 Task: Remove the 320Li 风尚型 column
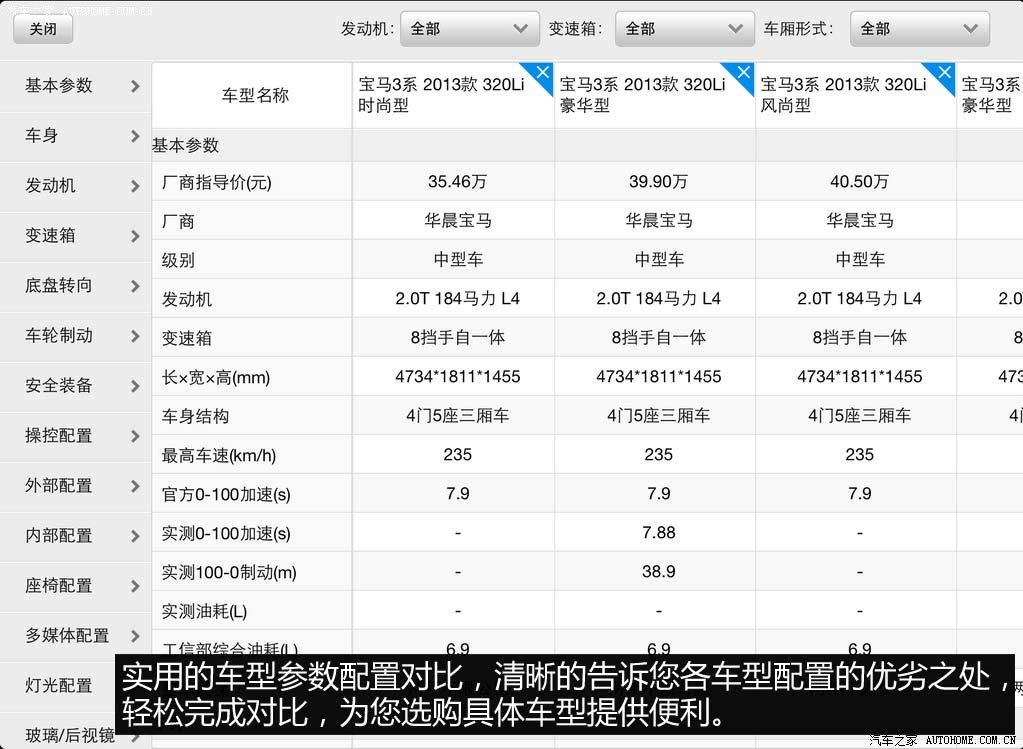pos(945,72)
